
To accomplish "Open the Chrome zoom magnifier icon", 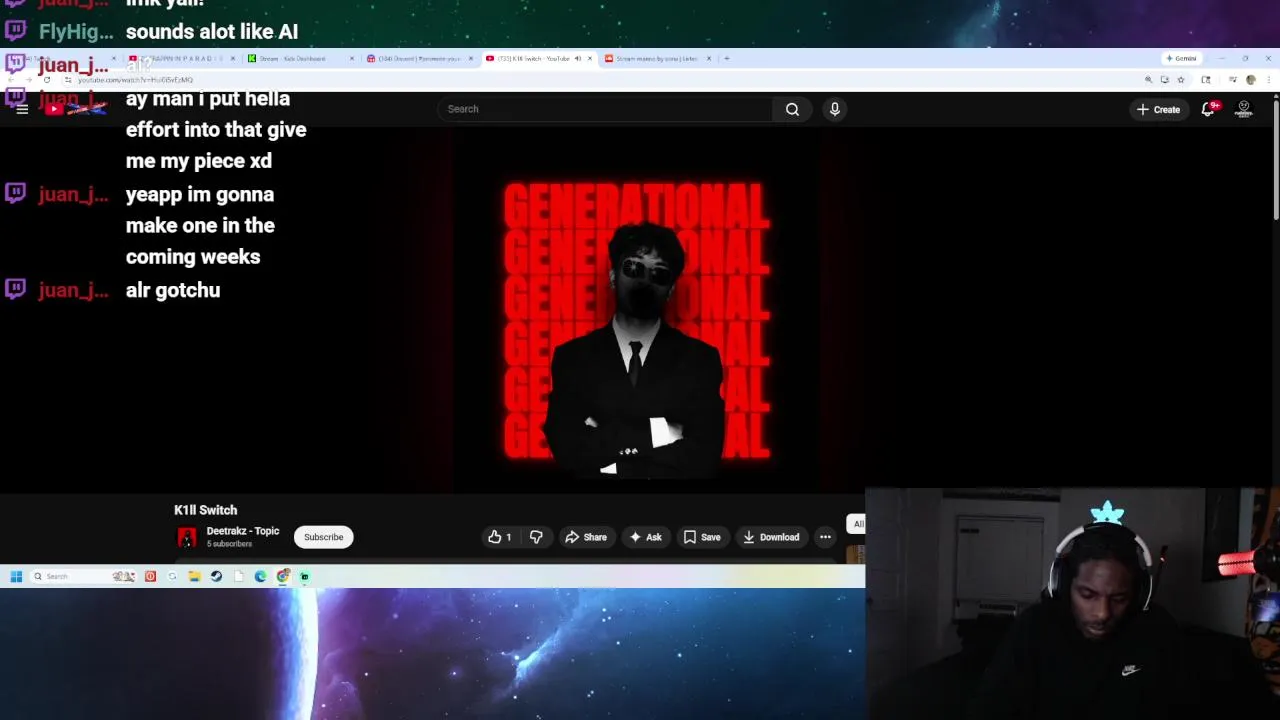I will pyautogui.click(x=1148, y=79).
